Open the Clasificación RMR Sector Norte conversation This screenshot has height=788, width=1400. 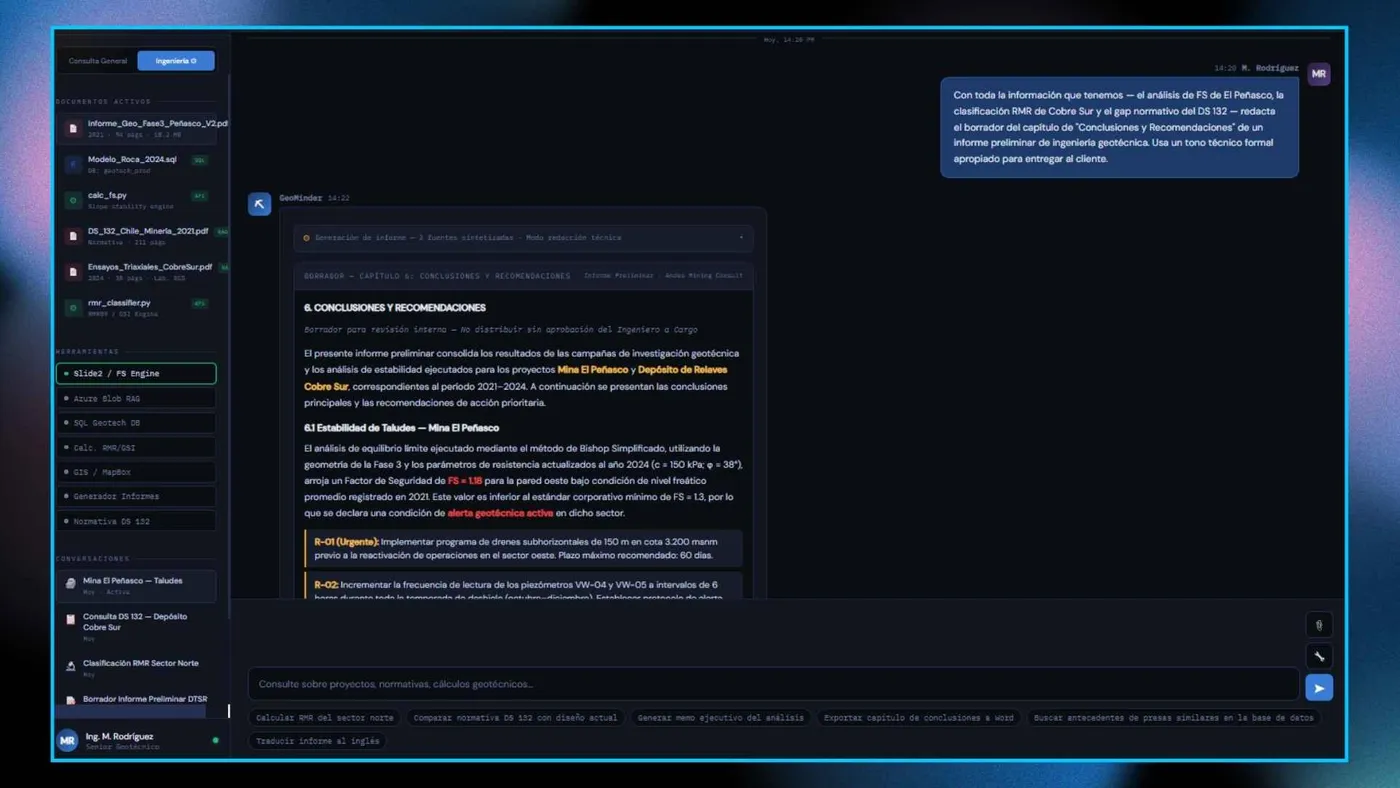[x=136, y=668]
